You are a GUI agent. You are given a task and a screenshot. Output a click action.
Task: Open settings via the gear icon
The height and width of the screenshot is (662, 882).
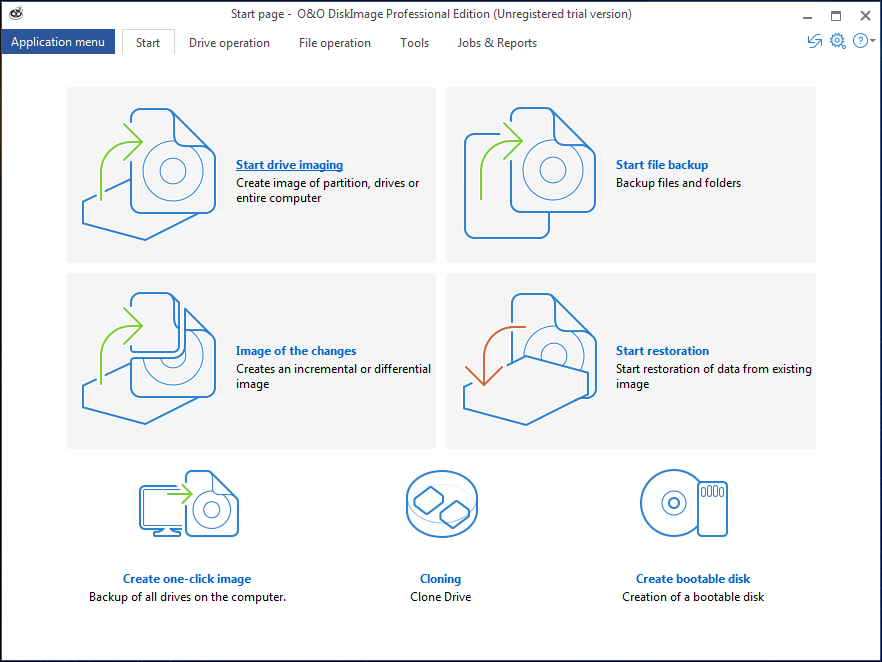pos(838,41)
